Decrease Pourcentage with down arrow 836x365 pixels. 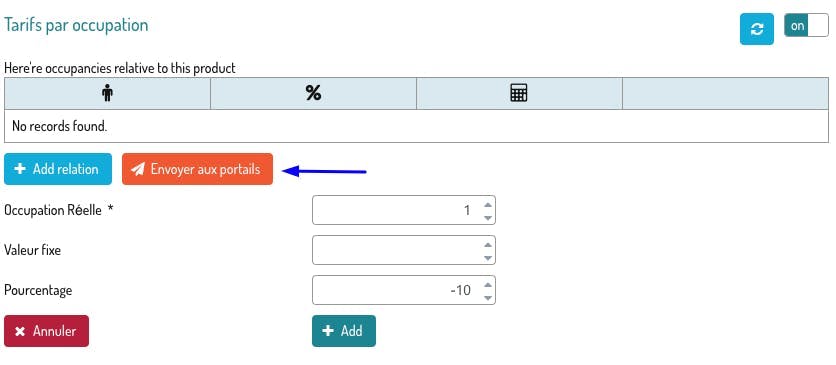pos(487,297)
